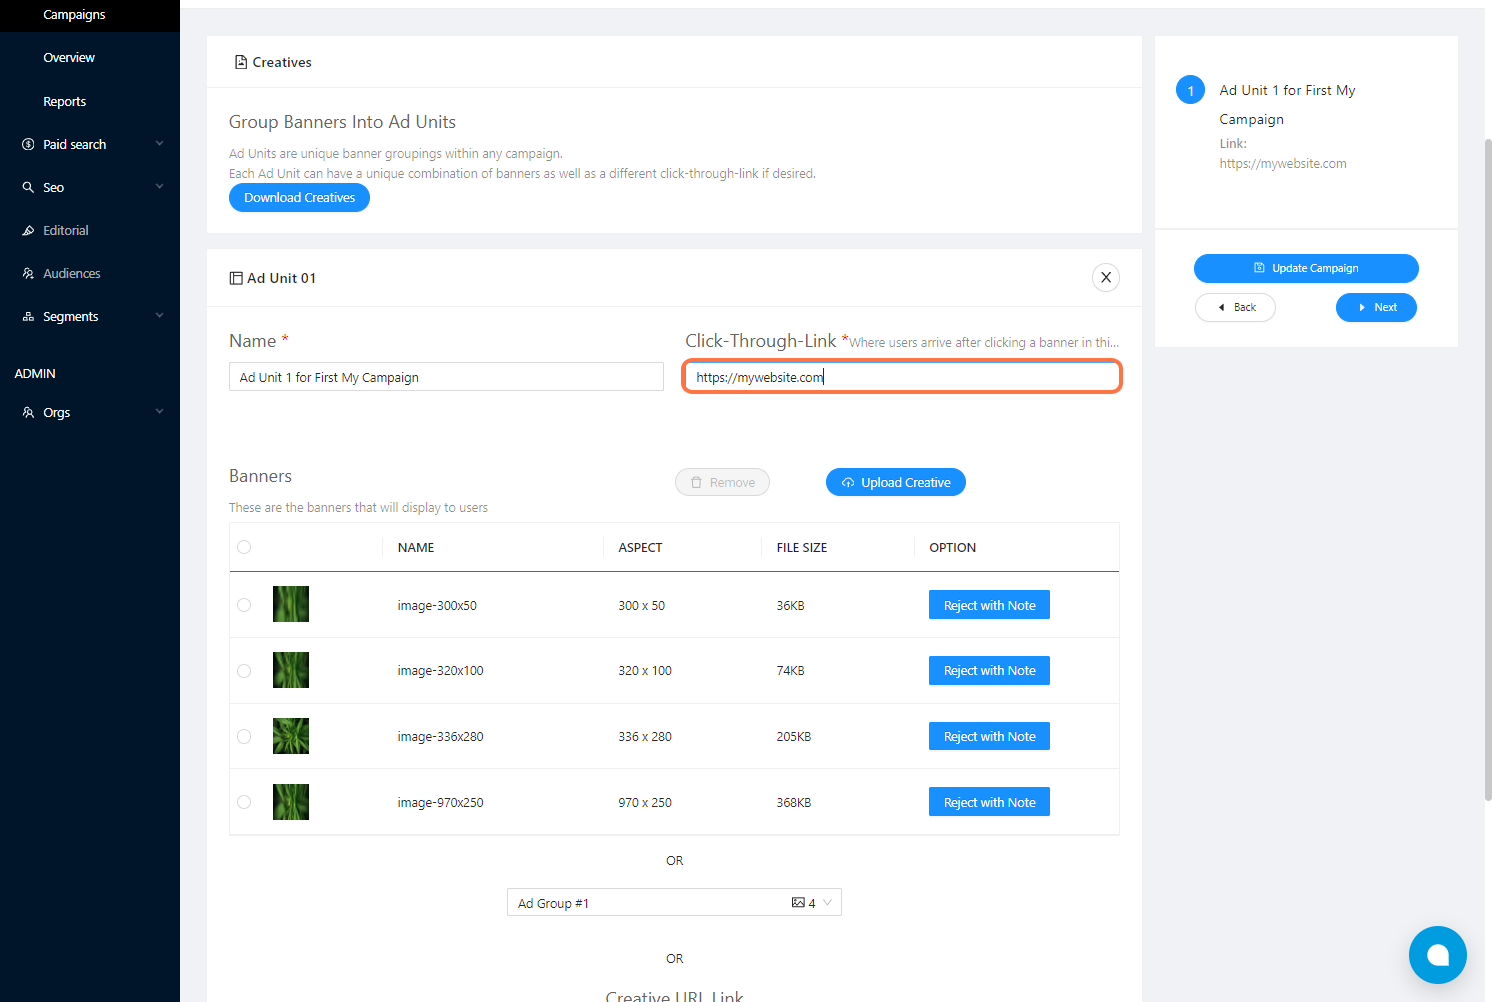Click the Editorial pen icon
Screen dimensions: 1492x1002
(x=28, y=230)
